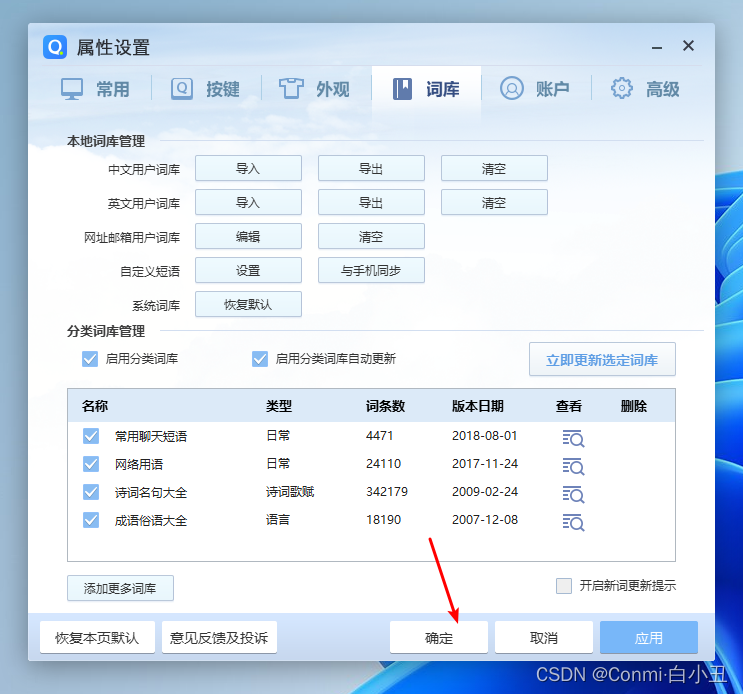Click the 版本日期 column header

pos(478,406)
